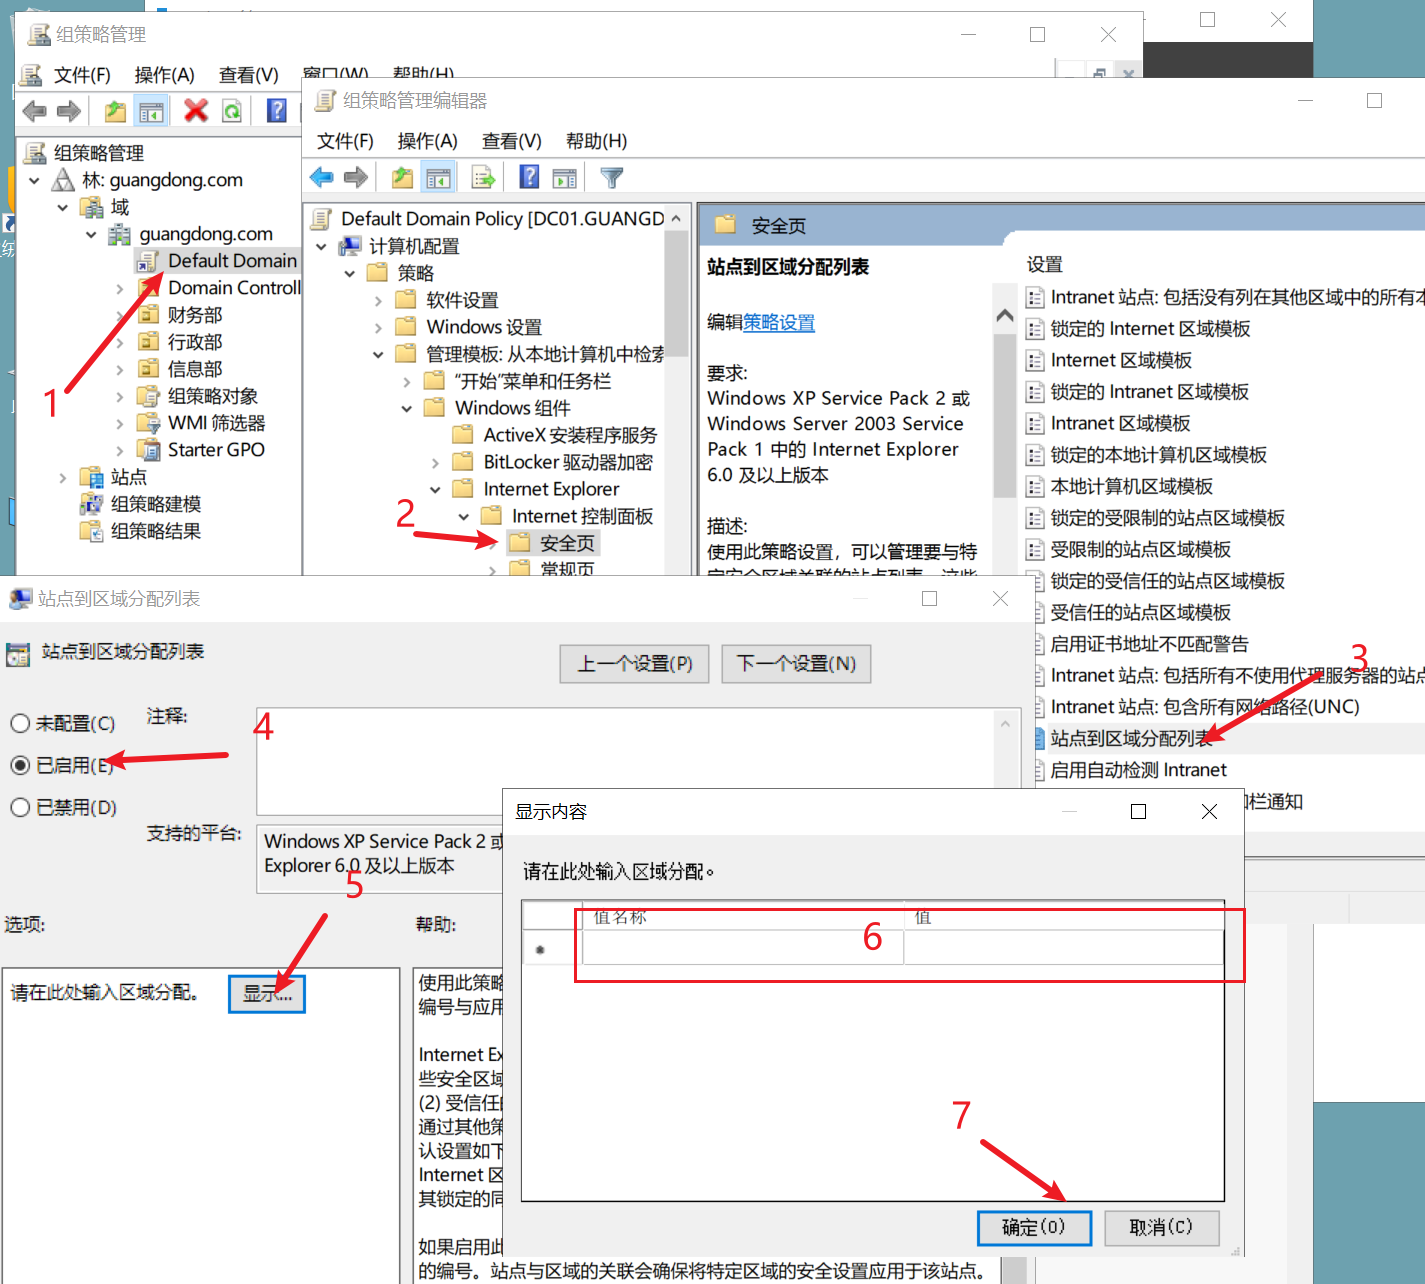Select the 已启用(E) radio button
The width and height of the screenshot is (1425, 1284).
point(20,765)
